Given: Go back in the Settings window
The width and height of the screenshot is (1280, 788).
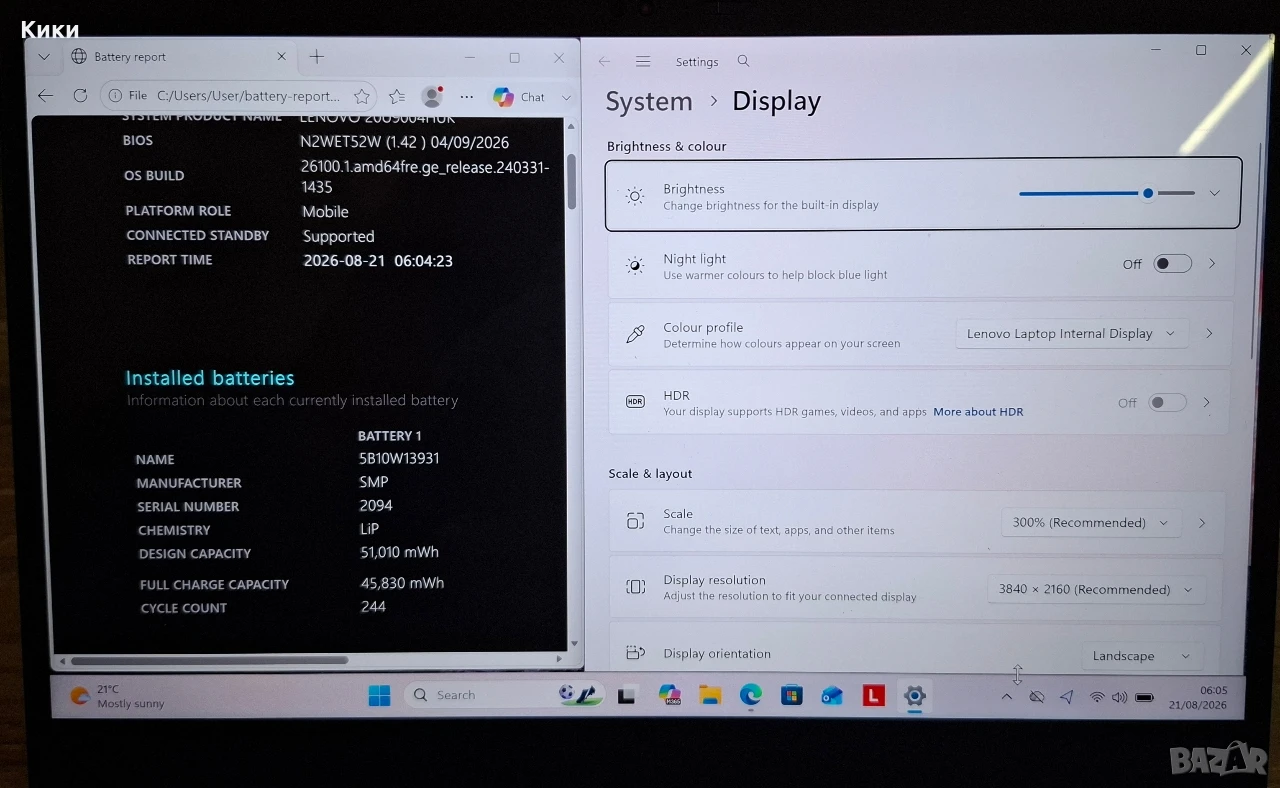Looking at the screenshot, I should point(604,62).
